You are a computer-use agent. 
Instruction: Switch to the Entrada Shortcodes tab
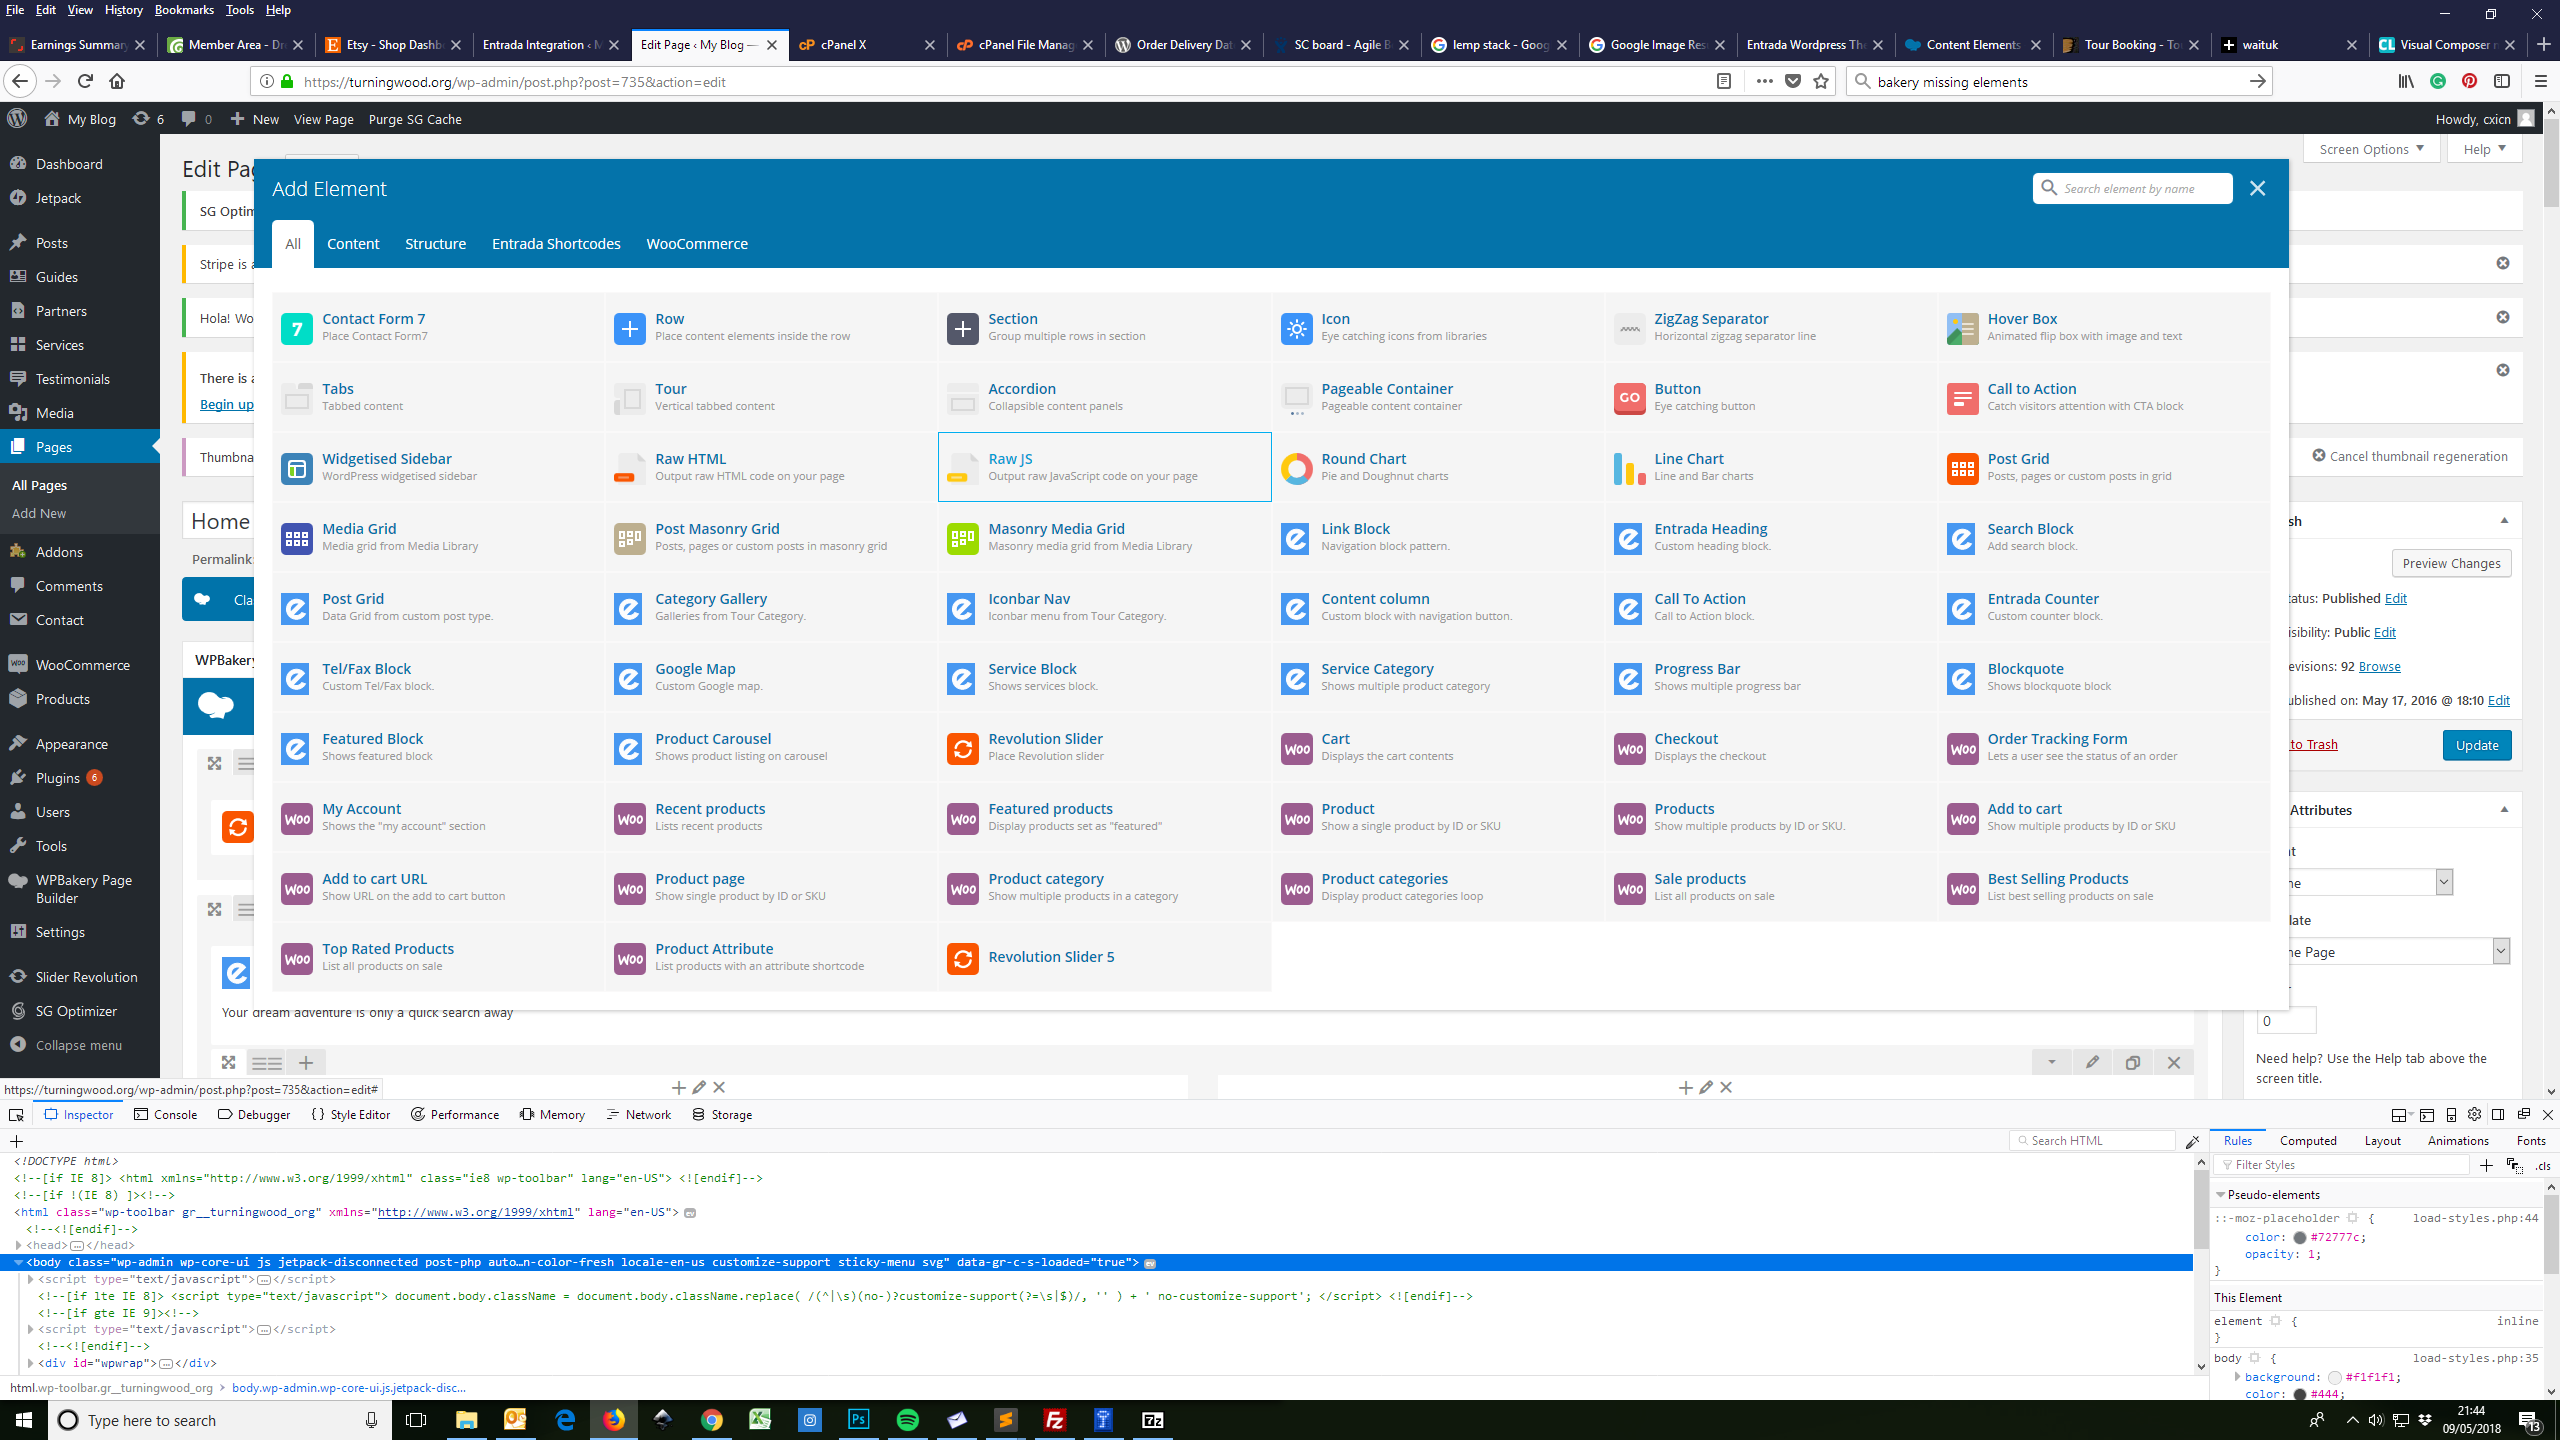tap(556, 244)
